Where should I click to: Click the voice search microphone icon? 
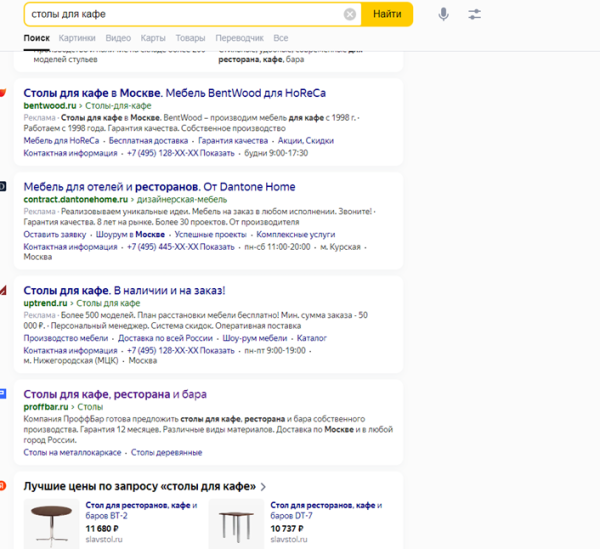point(443,15)
